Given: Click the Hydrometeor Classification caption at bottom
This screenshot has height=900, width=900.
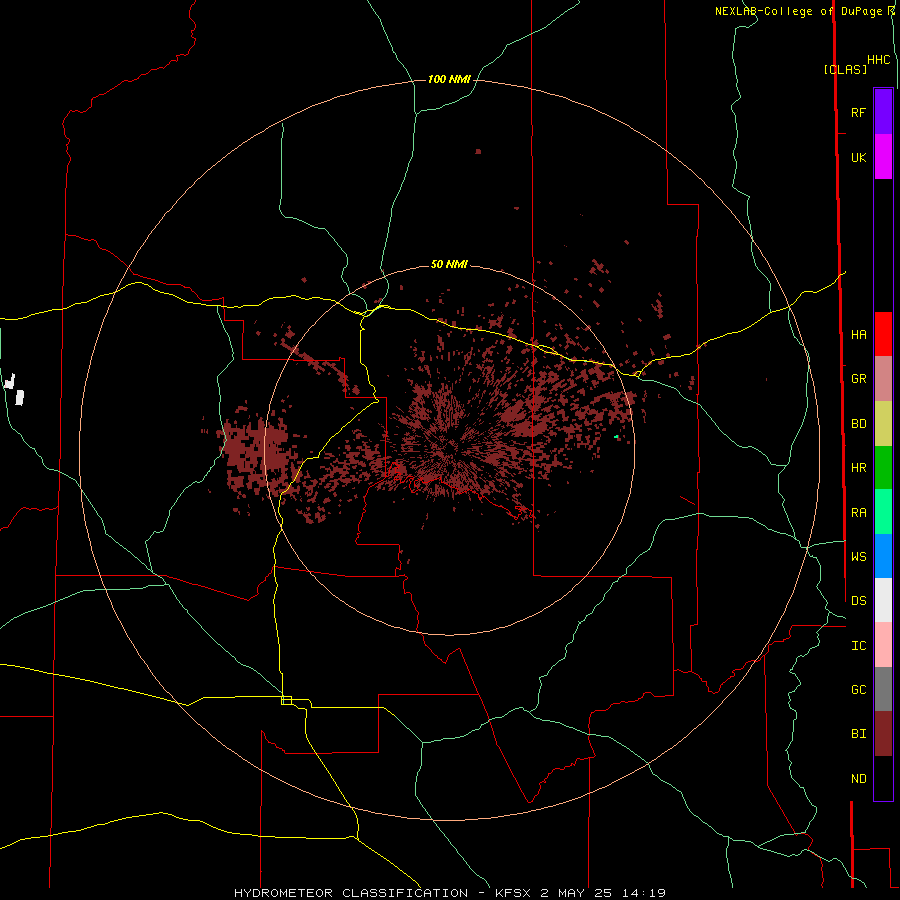Looking at the screenshot, I should point(449,893).
